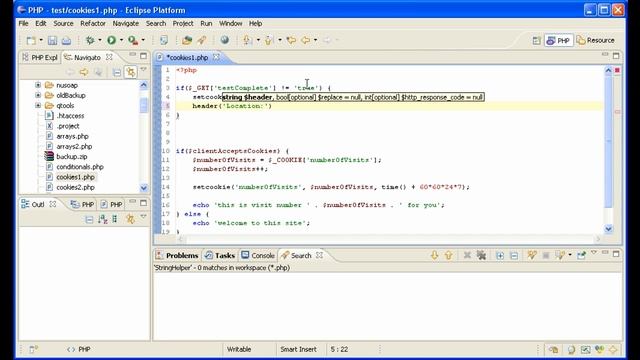This screenshot has width=640, height=360.
Task: Click Show Previous Match arrow in Search view
Action: (449, 256)
